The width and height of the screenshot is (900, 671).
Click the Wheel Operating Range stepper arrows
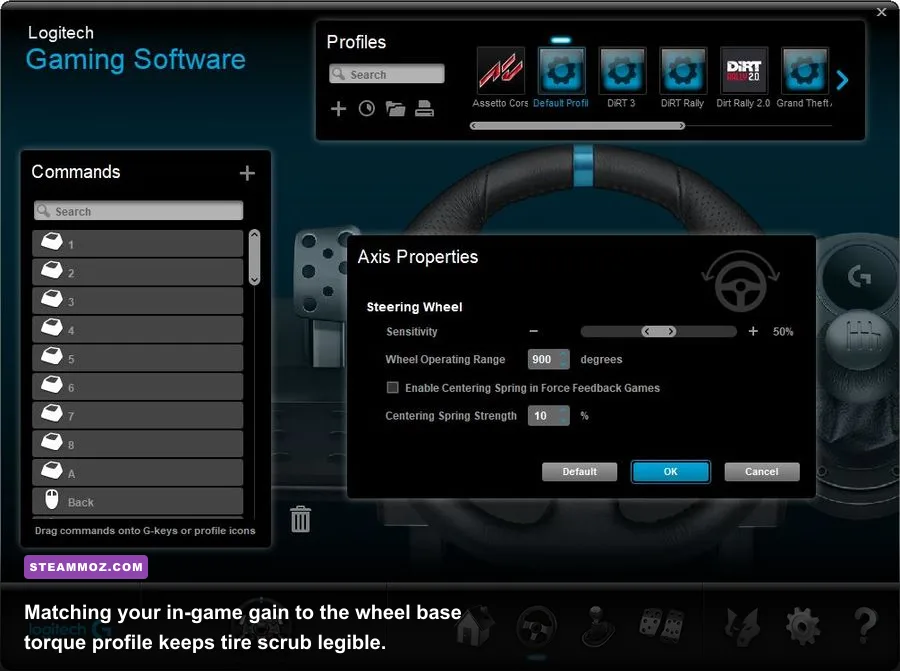coord(564,359)
